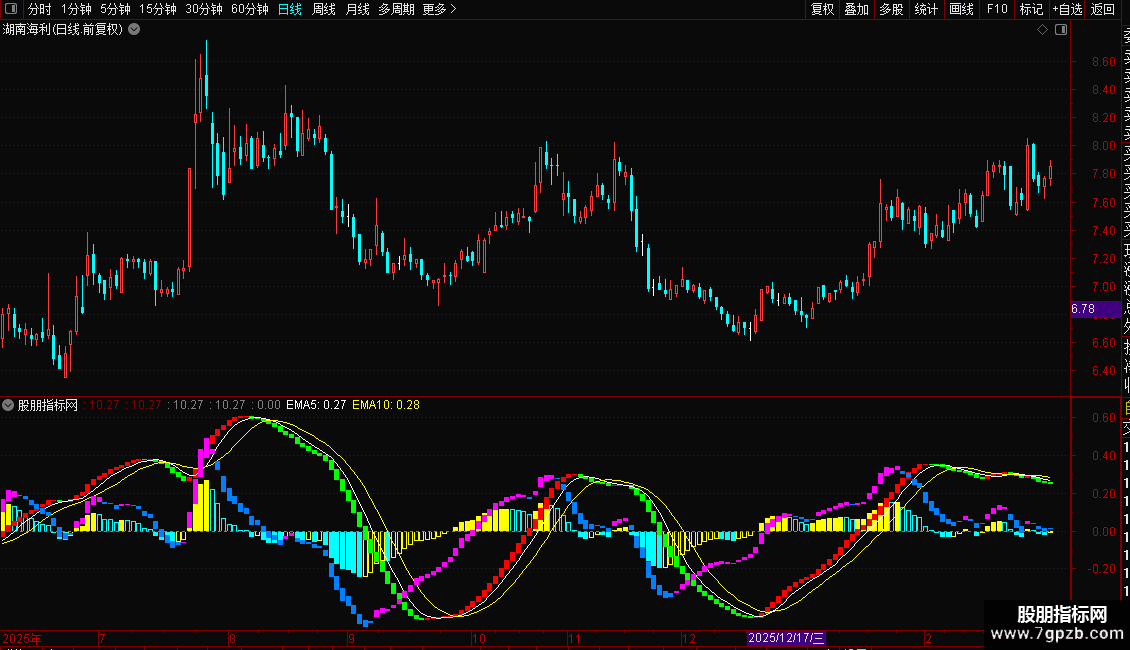
Task: Open the indicator dropdown beside 股朋指标网
Action: tap(8, 405)
